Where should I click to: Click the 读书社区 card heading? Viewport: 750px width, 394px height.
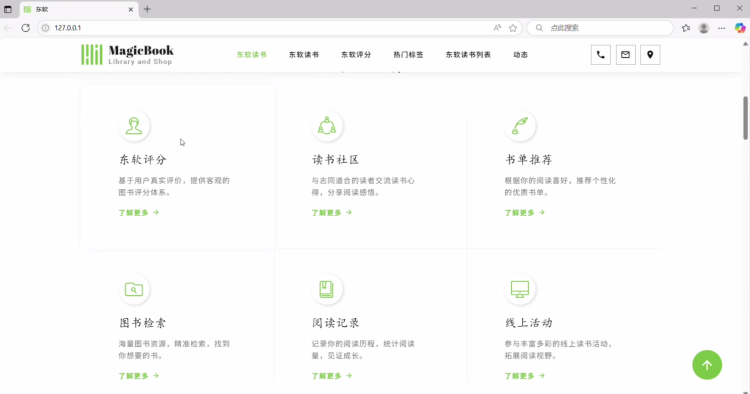click(335, 160)
